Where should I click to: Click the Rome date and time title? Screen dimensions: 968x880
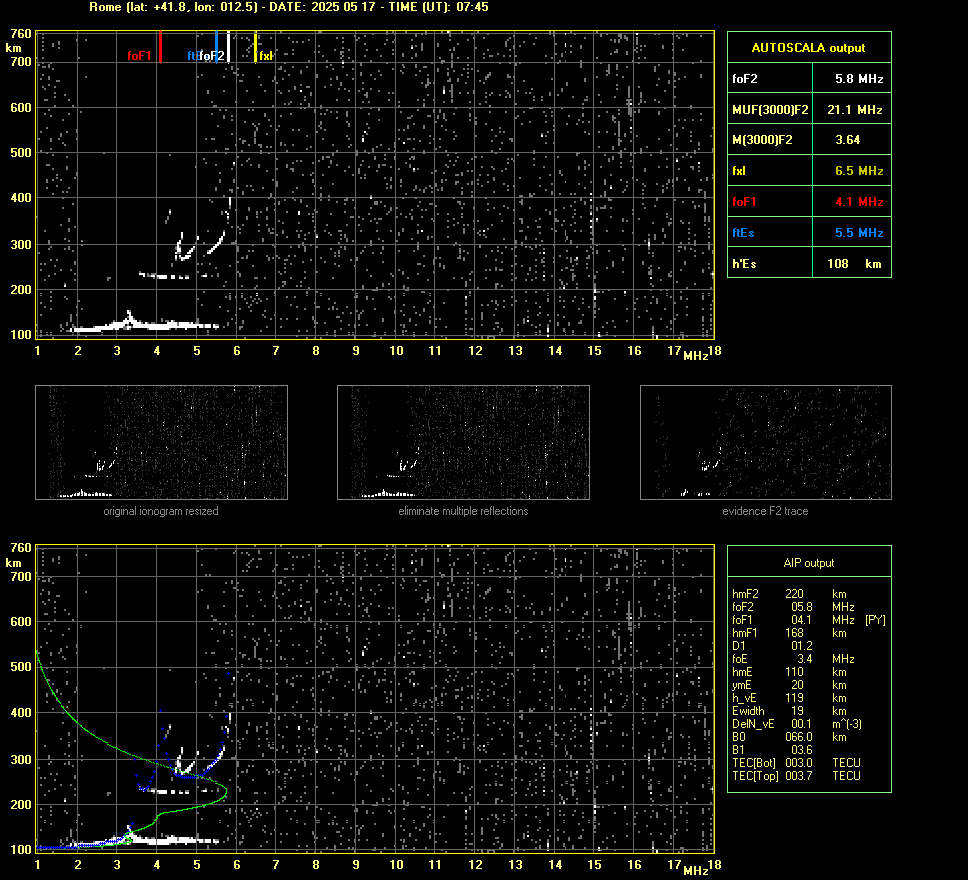288,7
